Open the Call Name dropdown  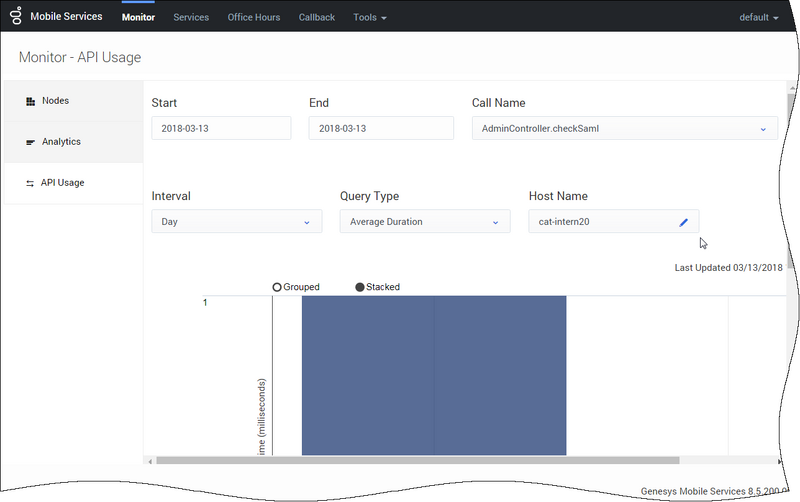(624, 128)
